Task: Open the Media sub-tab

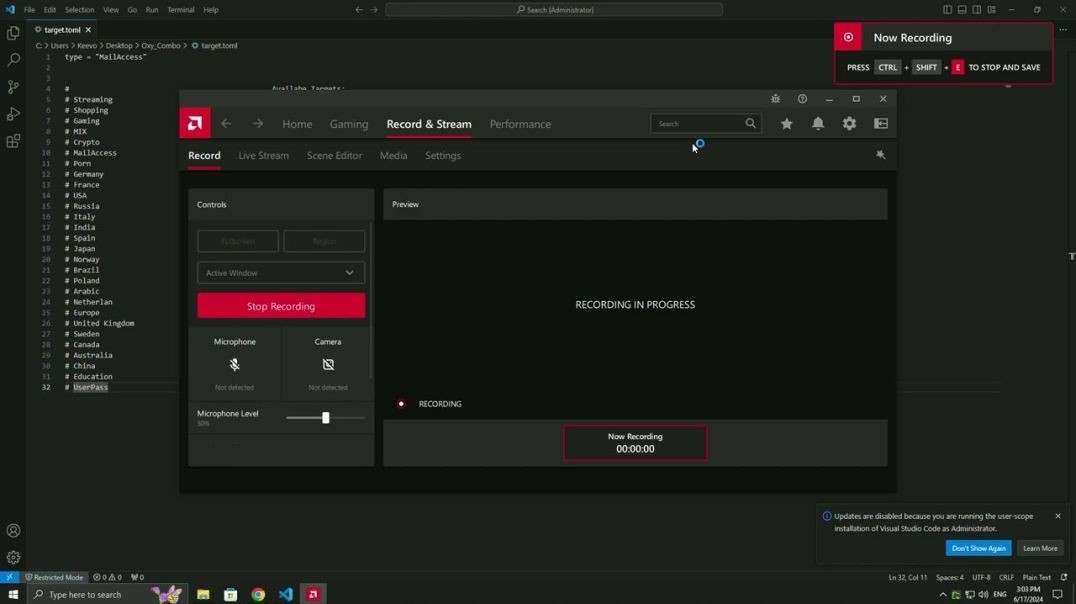Action: coord(393,156)
